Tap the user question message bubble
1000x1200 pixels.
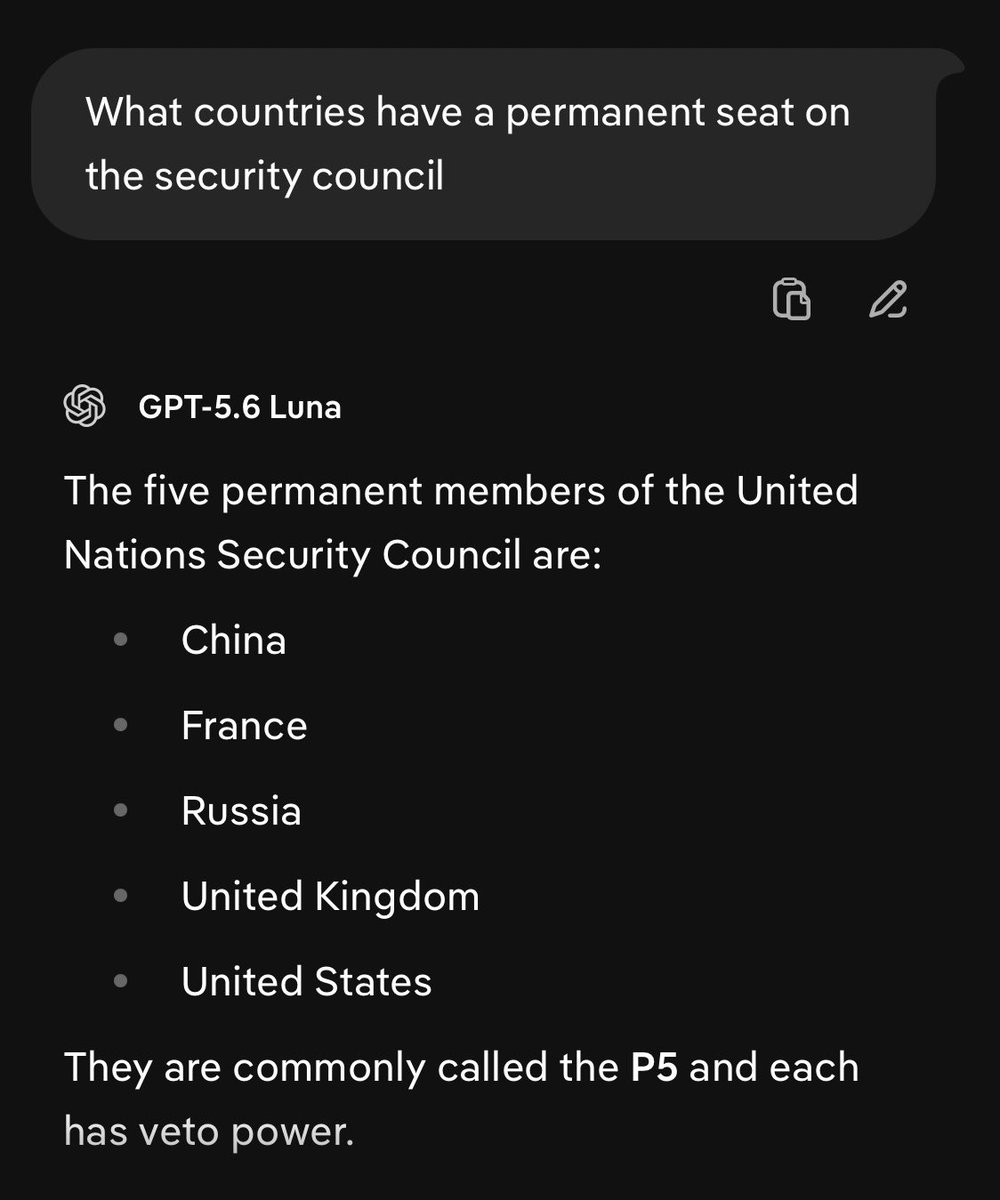tap(484, 144)
